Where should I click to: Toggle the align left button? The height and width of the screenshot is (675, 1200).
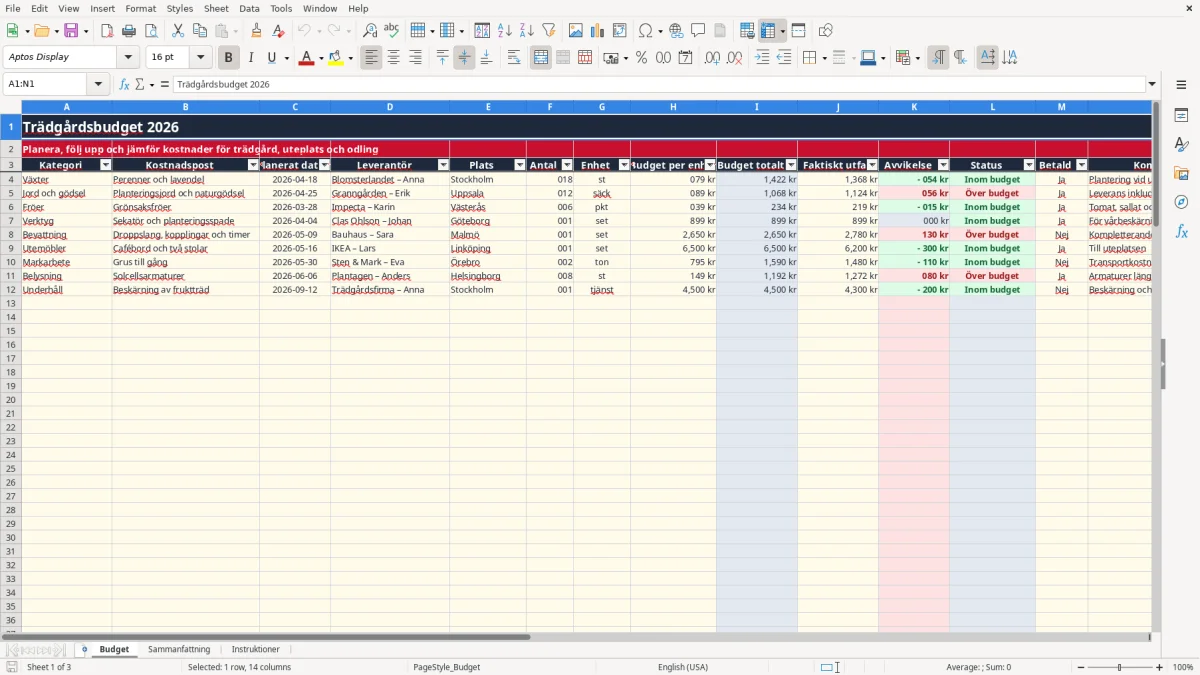tap(372, 58)
